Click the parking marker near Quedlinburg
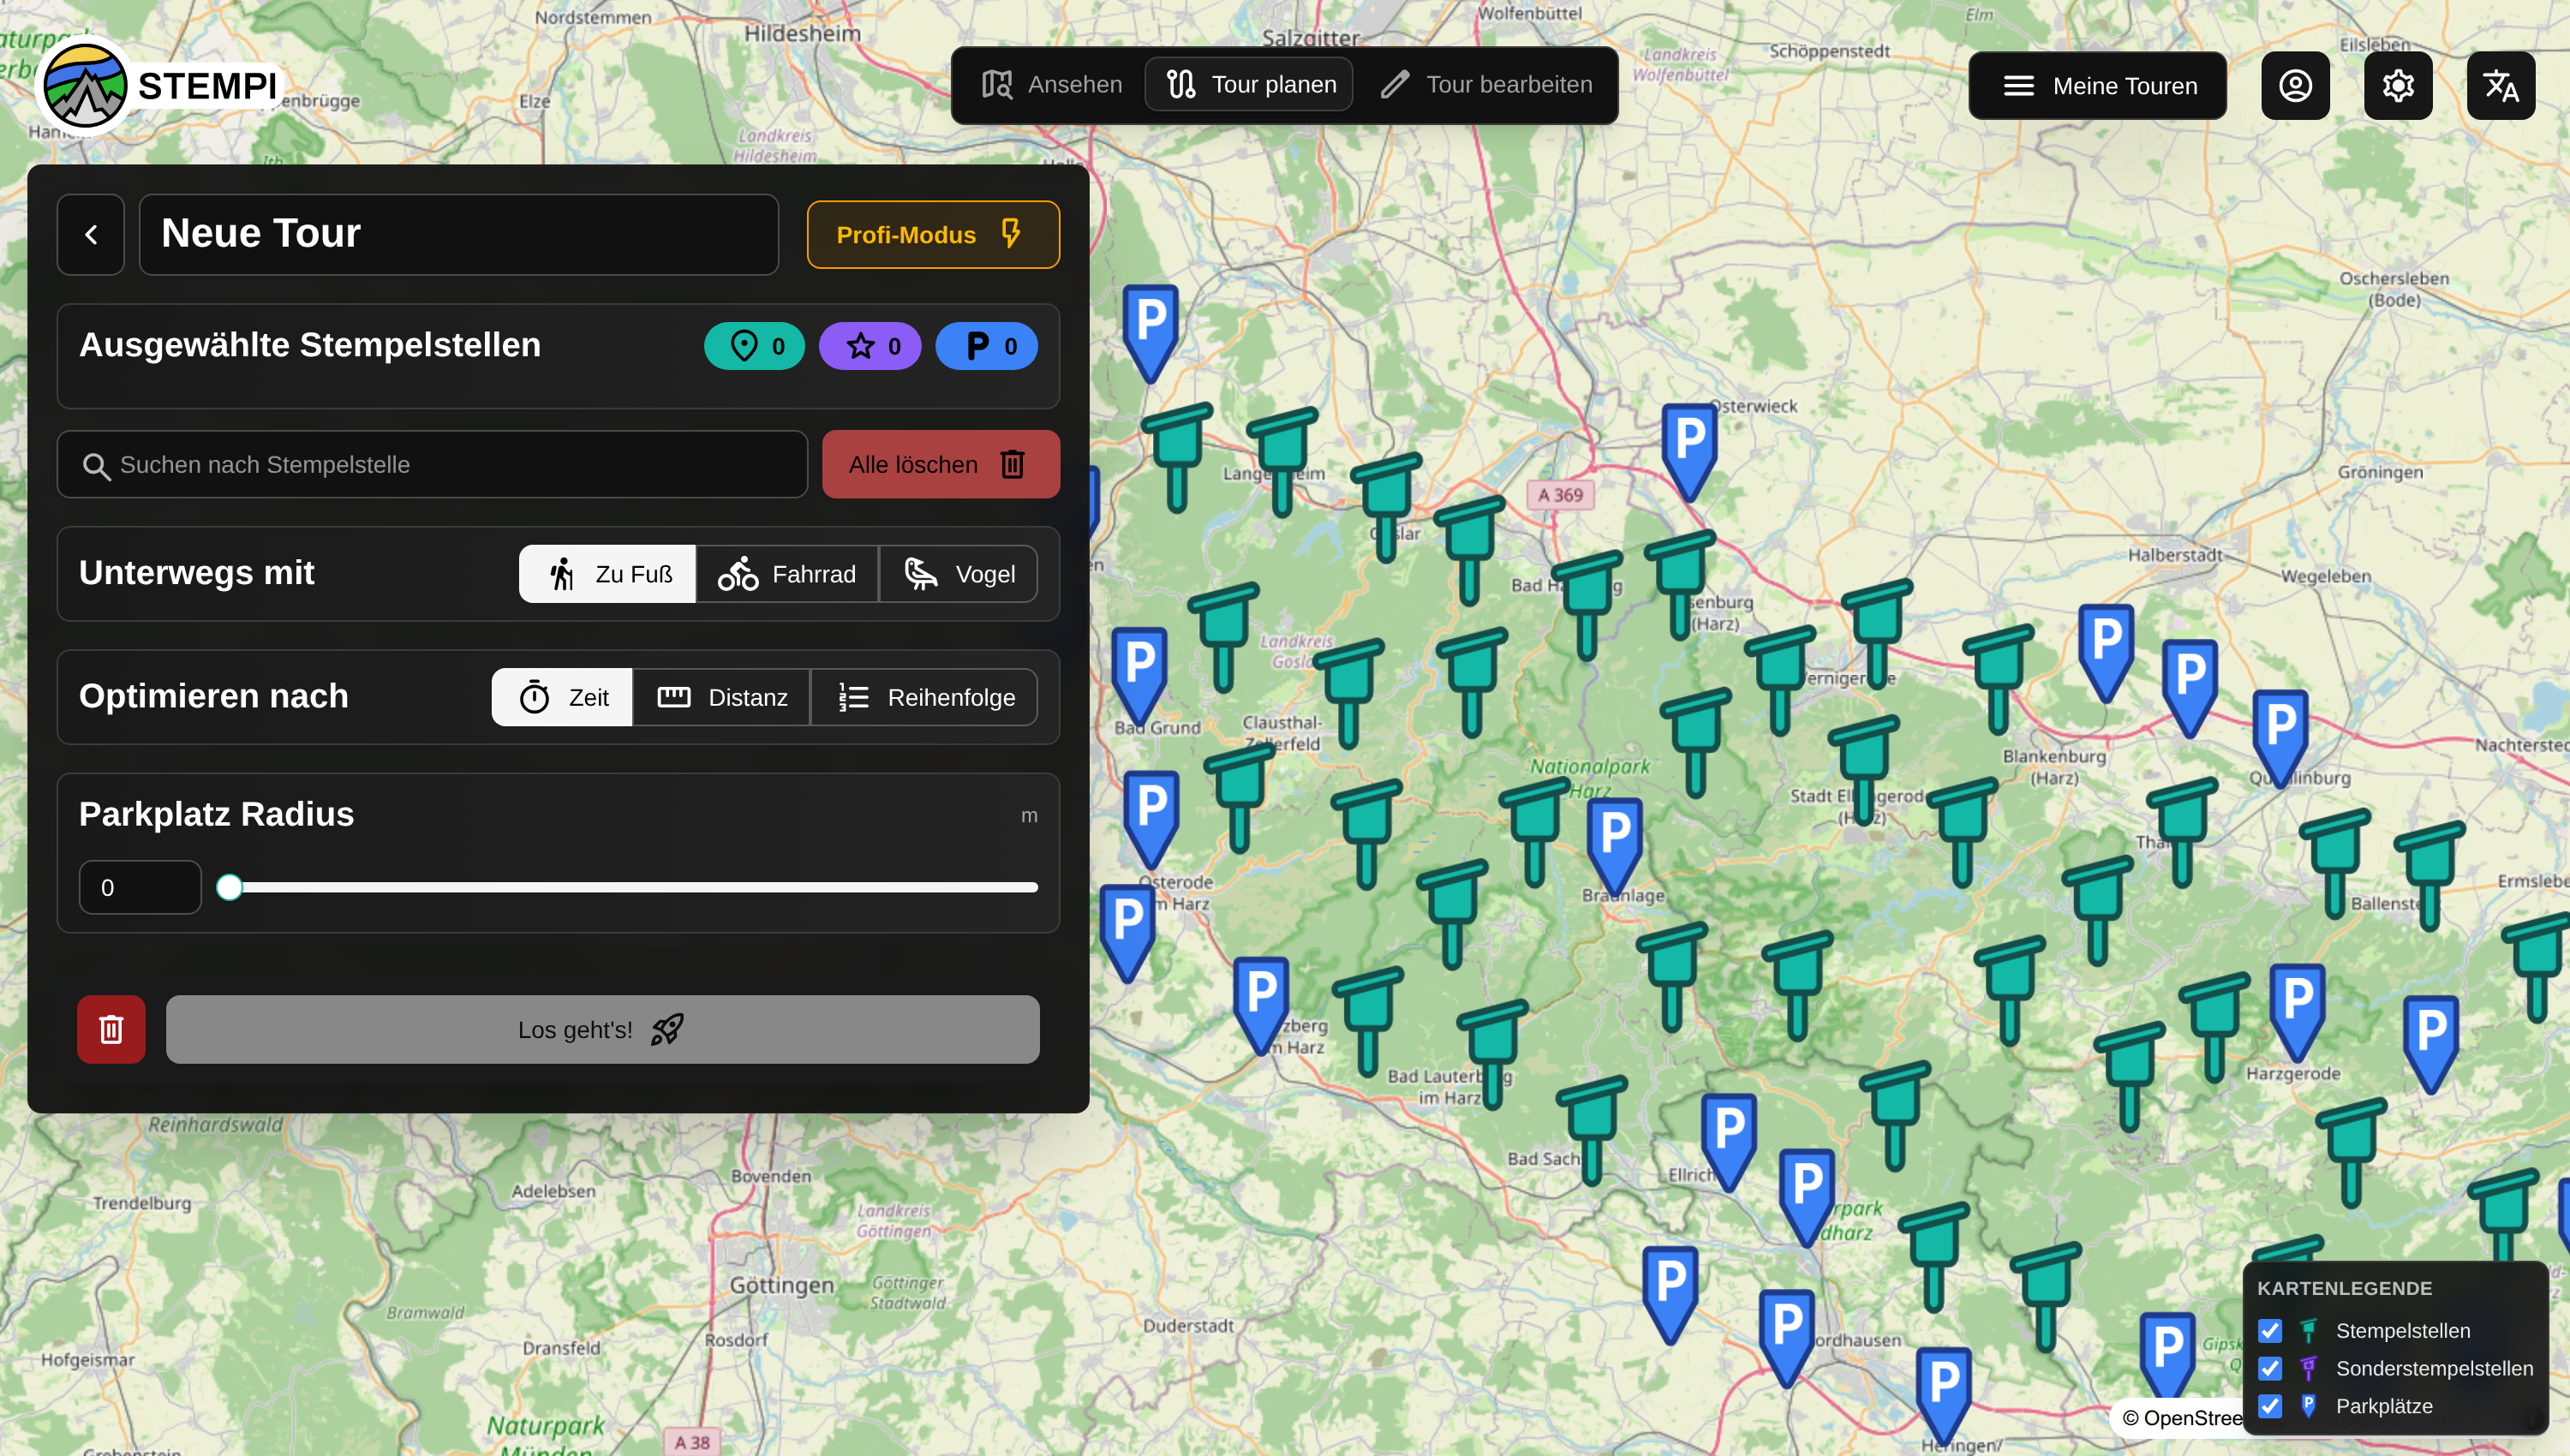This screenshot has height=1456, width=2570. click(x=2280, y=737)
